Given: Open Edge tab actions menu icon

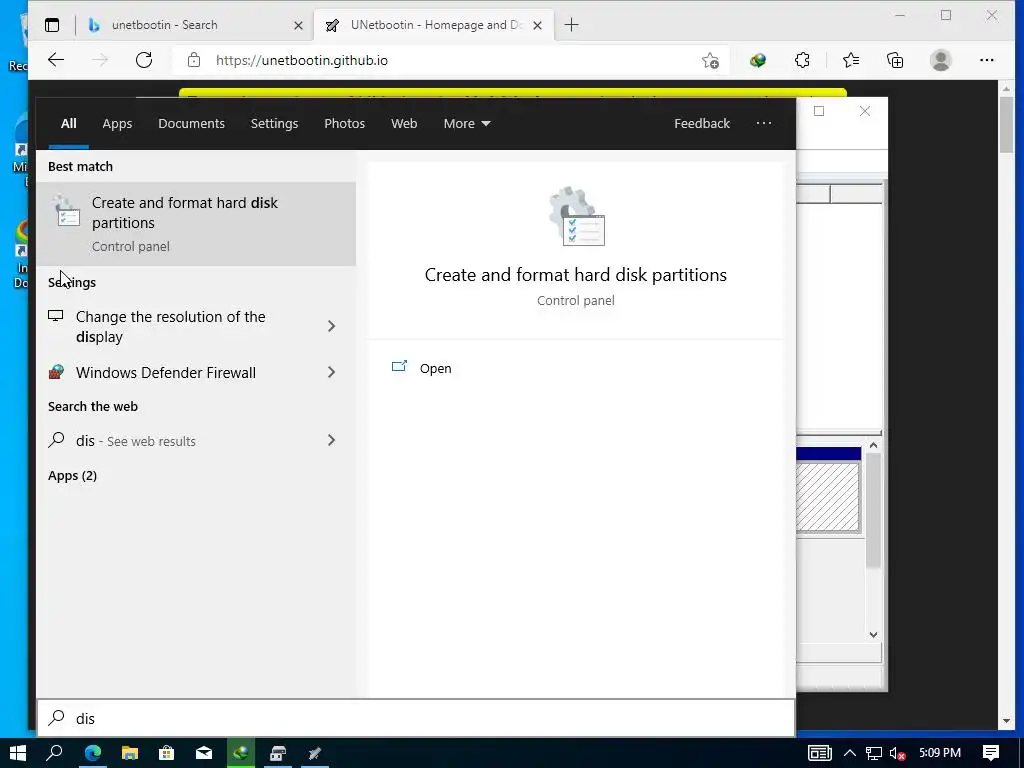Looking at the screenshot, I should point(52,25).
